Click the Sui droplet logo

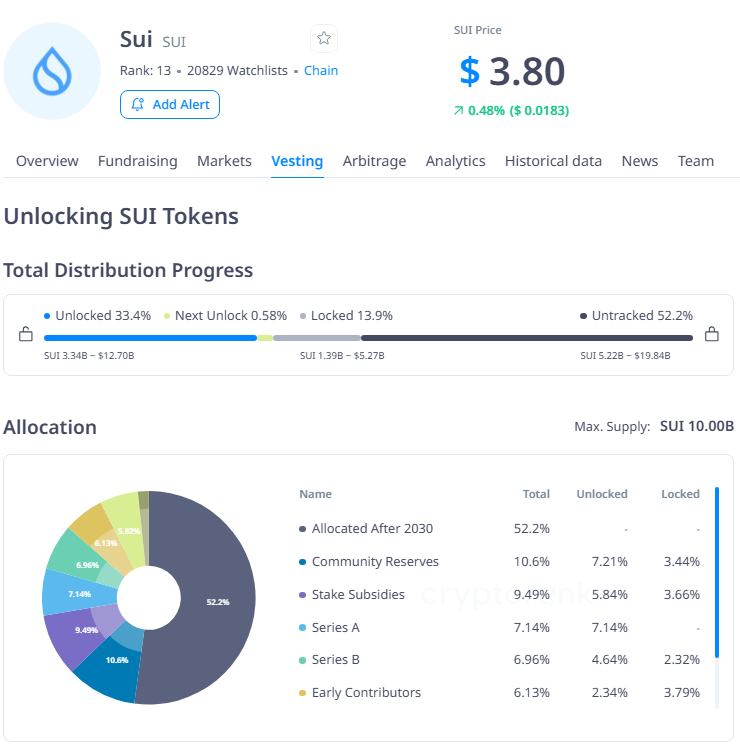click(52, 71)
